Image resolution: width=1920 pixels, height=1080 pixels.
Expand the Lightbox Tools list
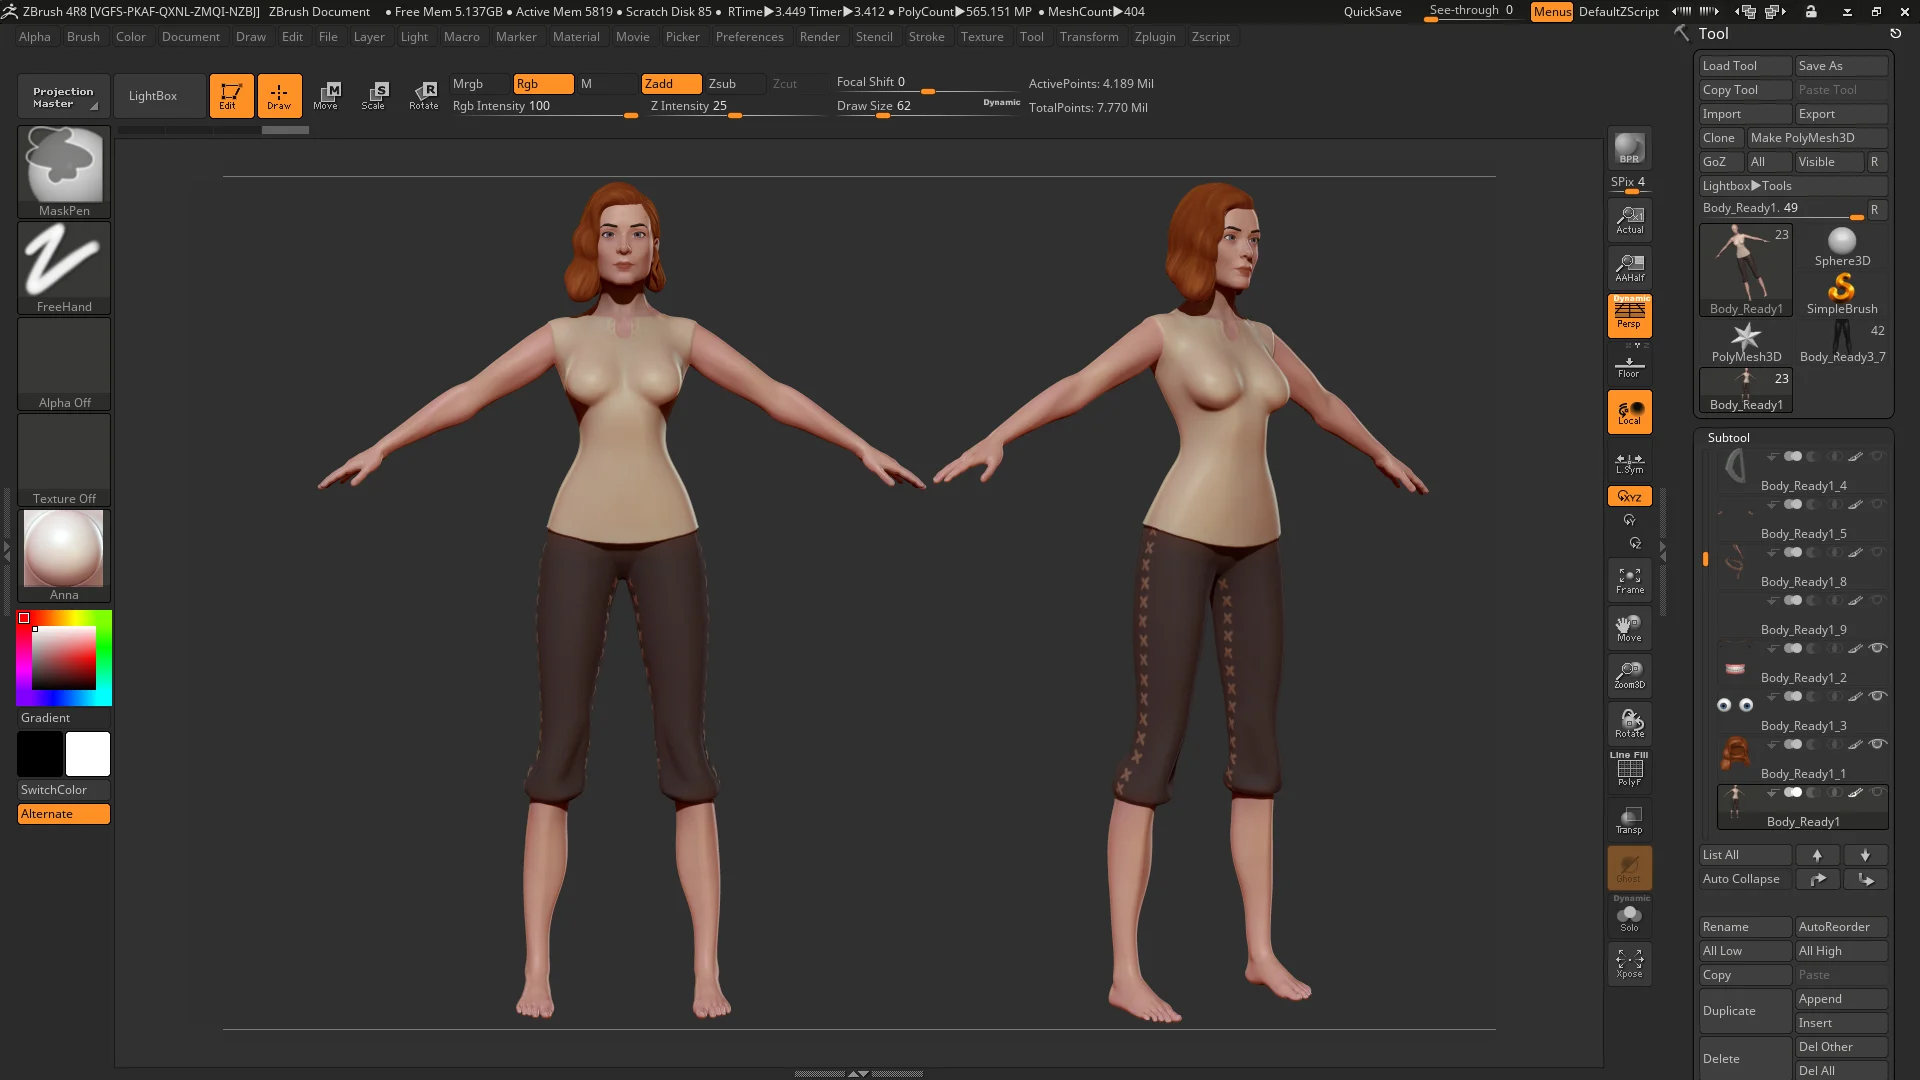[1793, 186]
